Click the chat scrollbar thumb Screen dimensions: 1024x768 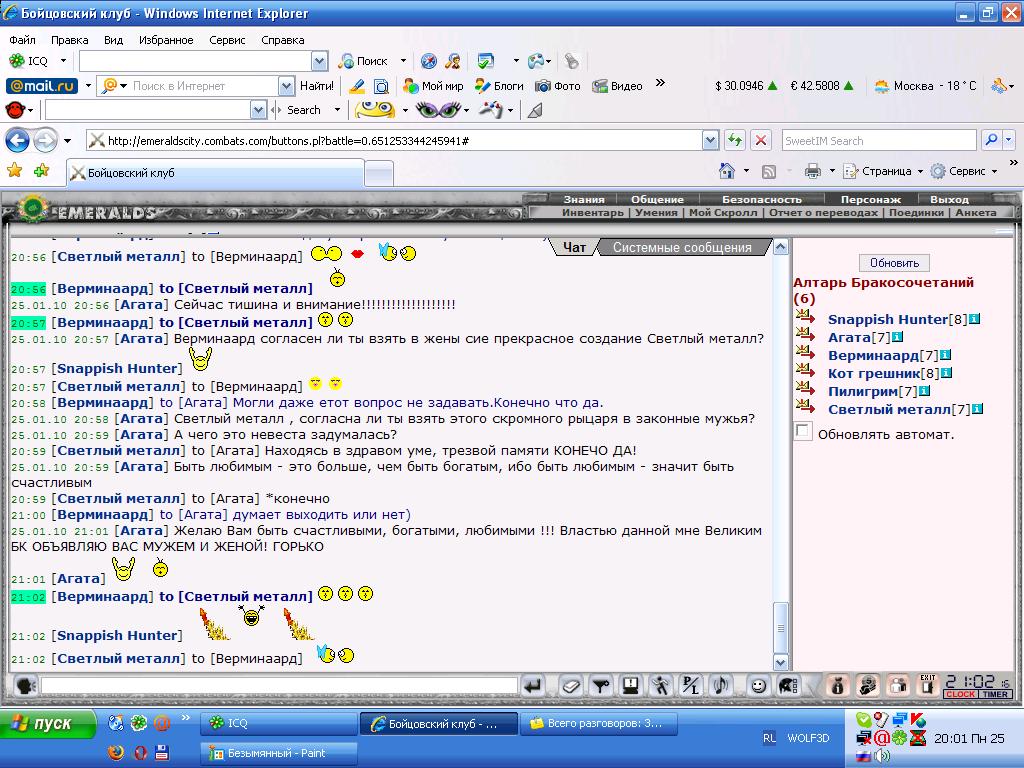[x=780, y=628]
